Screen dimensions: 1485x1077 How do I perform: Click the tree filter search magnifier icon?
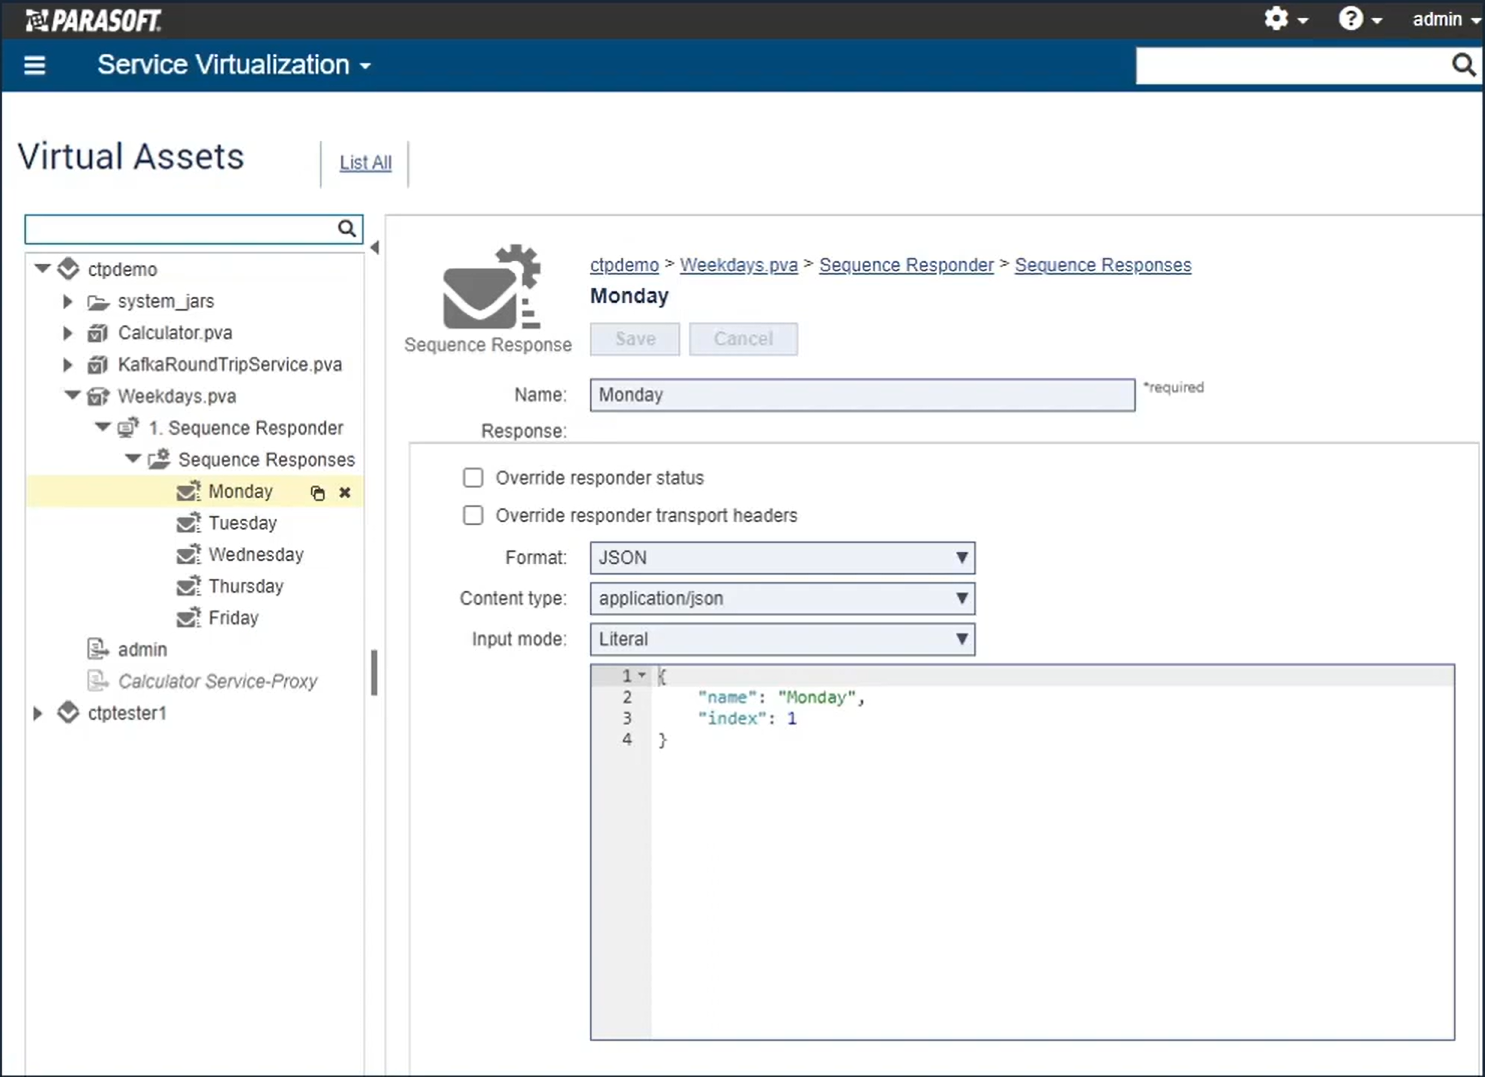click(347, 229)
